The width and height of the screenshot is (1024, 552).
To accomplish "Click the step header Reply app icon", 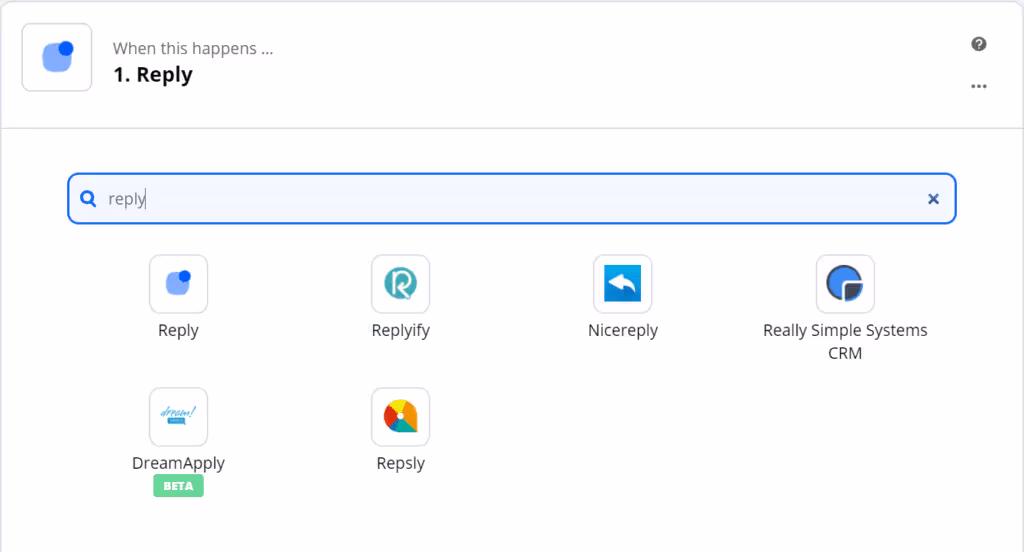I will tap(57, 57).
